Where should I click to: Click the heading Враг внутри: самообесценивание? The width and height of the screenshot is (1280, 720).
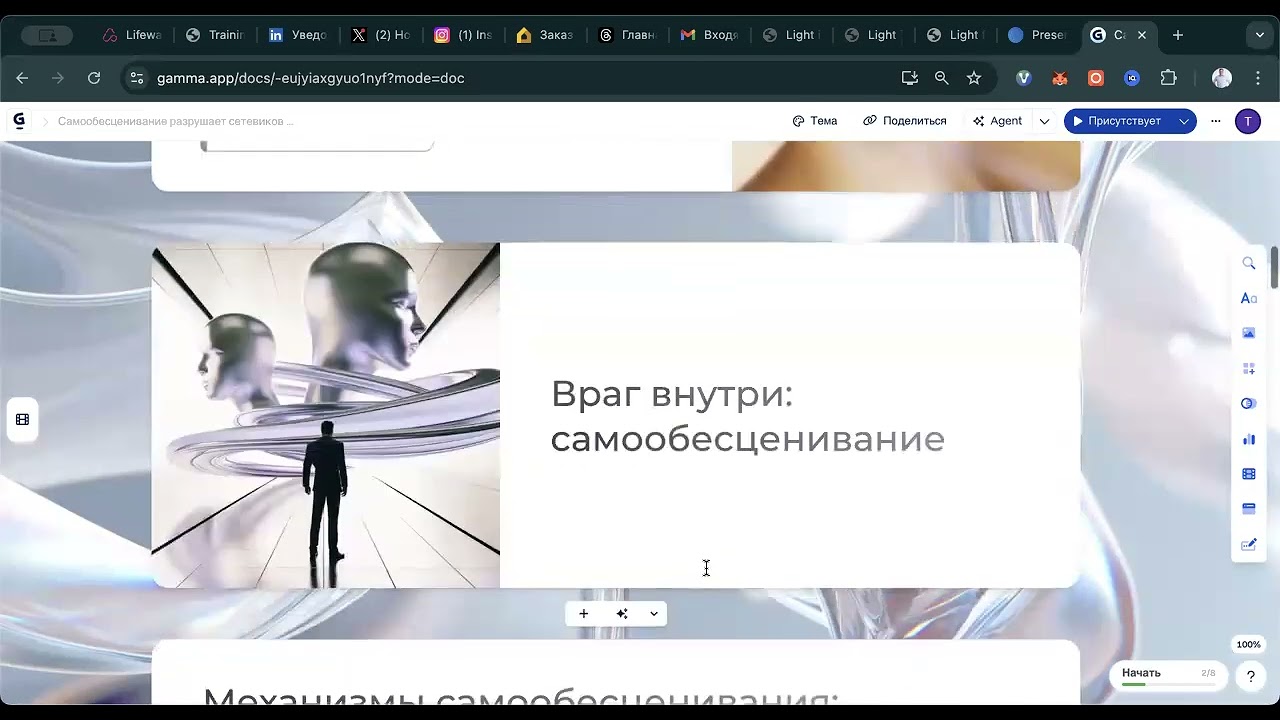tap(748, 416)
